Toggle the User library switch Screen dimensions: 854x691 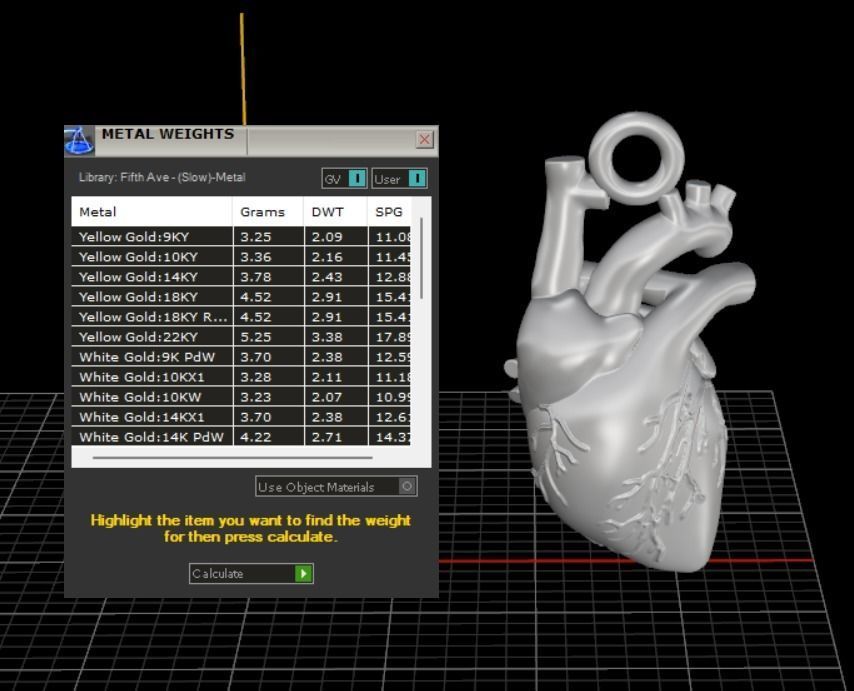pyautogui.click(x=399, y=179)
